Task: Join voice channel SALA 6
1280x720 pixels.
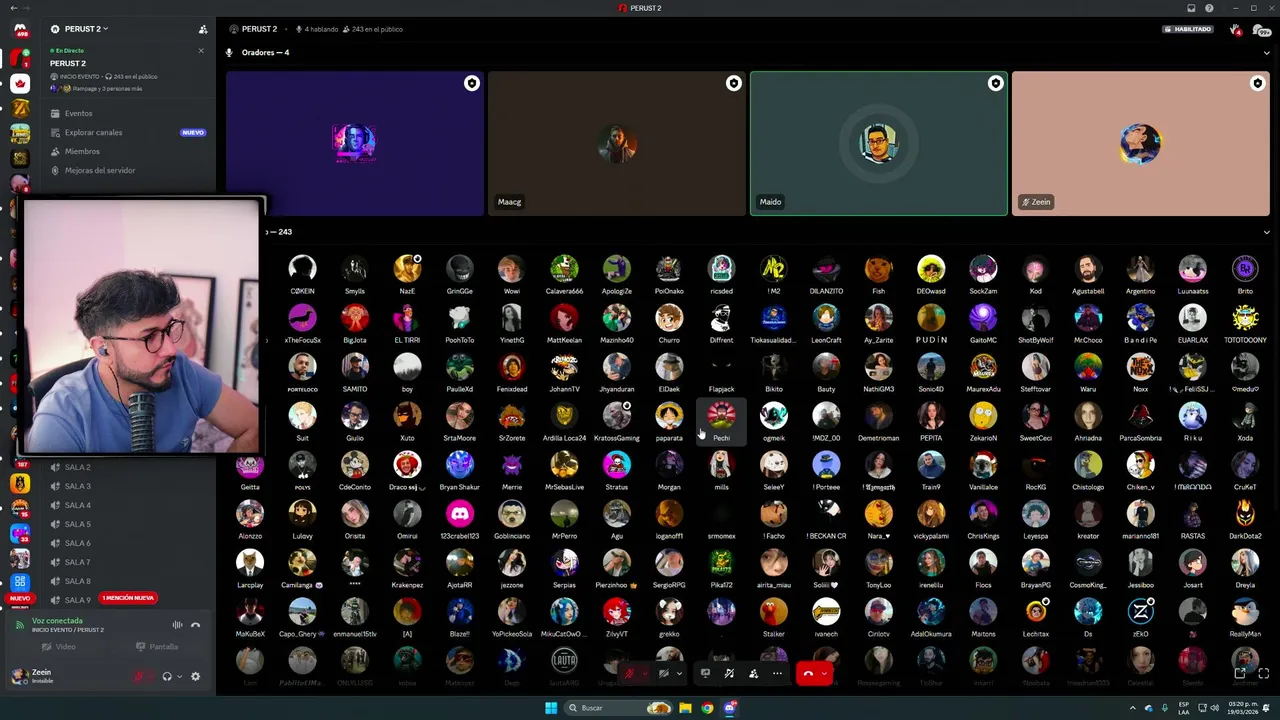Action: [x=77, y=543]
